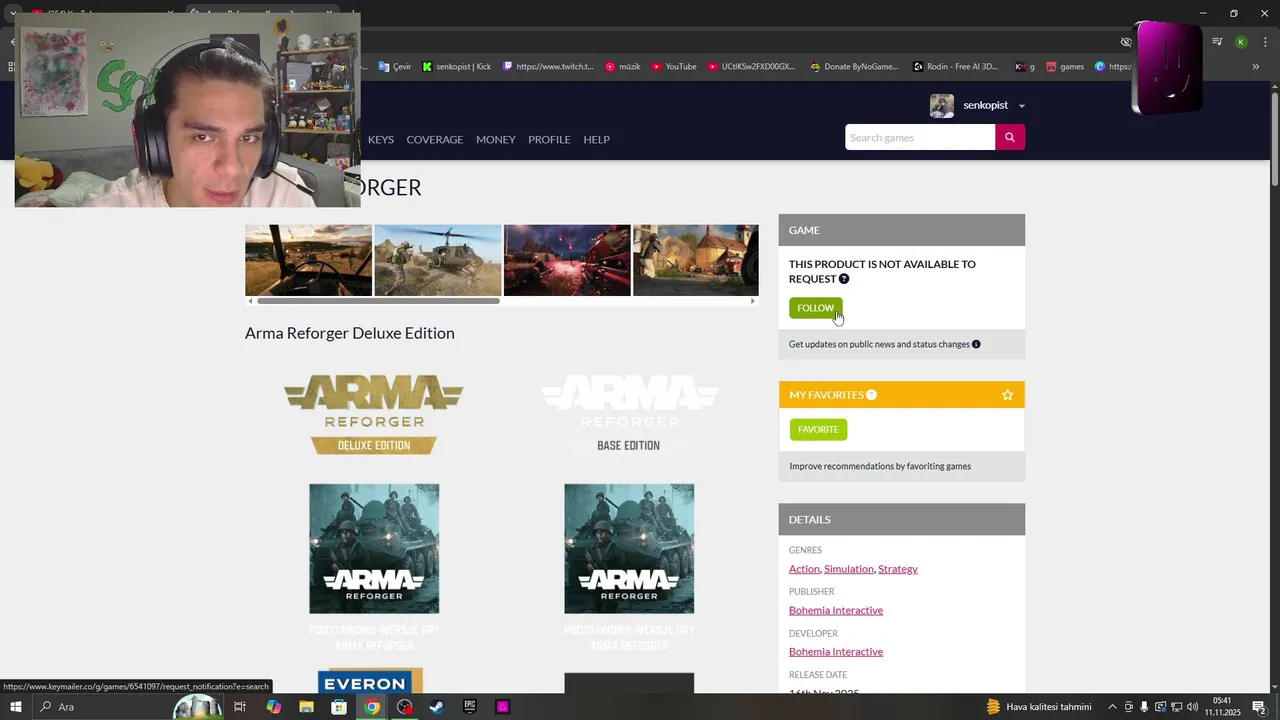The width and height of the screenshot is (1280, 720).
Task: Open the KEYS menu
Action: click(381, 139)
